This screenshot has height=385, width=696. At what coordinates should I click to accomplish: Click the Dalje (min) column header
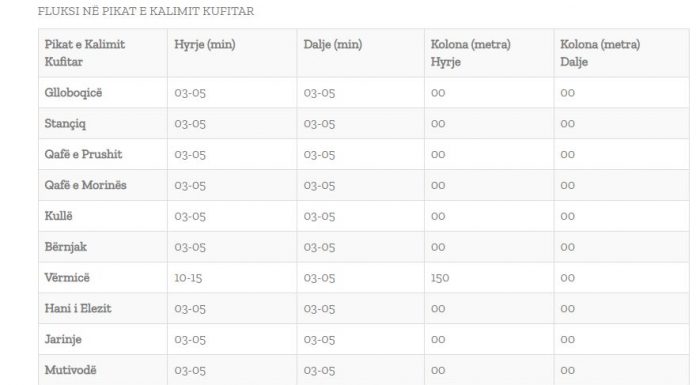coord(333,44)
